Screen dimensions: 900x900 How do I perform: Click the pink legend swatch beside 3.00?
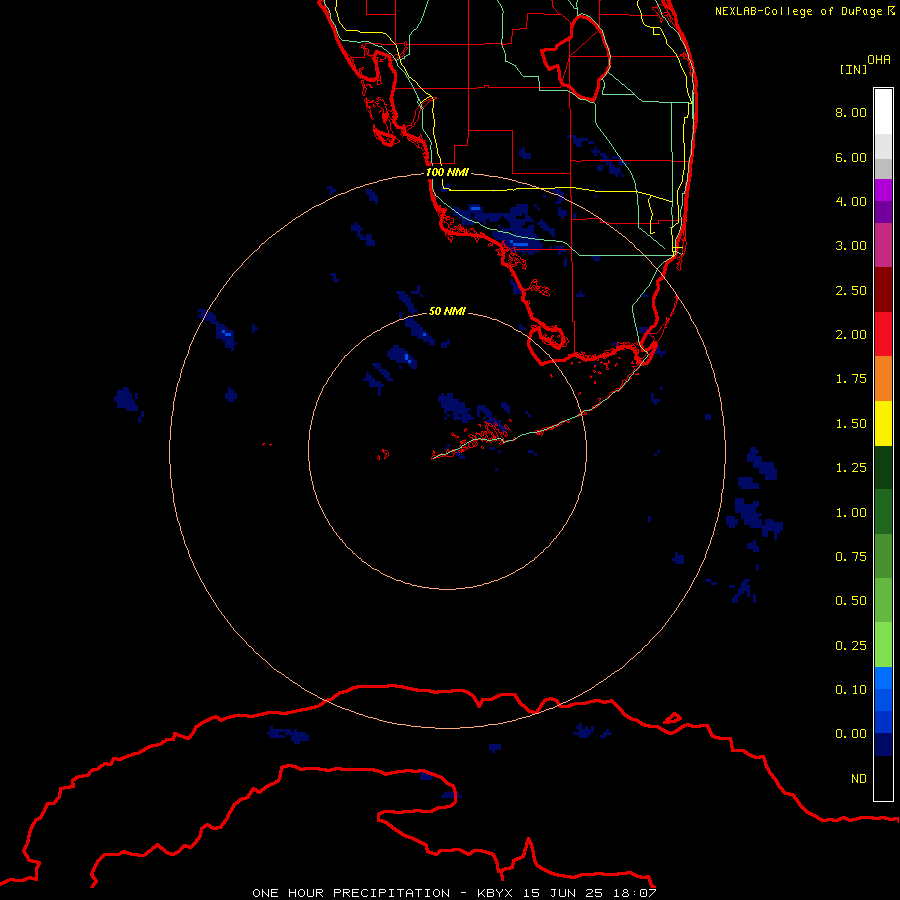click(x=883, y=246)
